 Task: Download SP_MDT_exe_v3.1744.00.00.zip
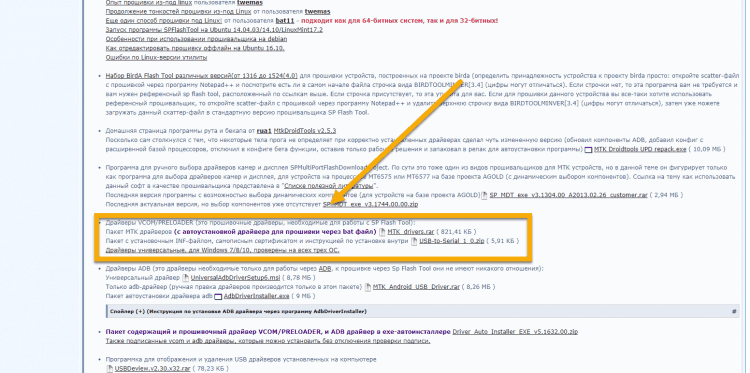(370, 204)
